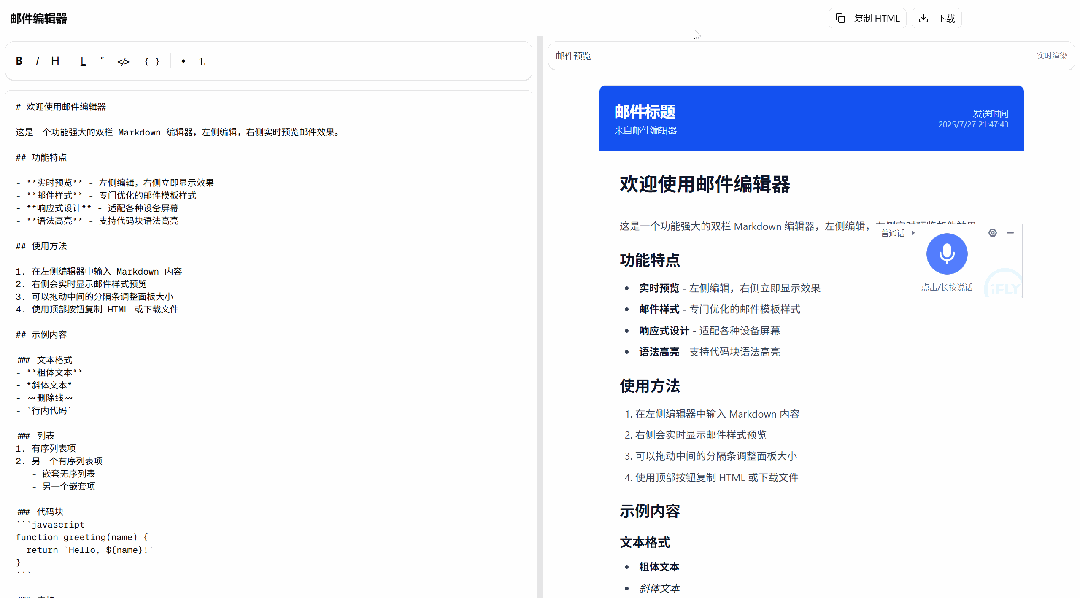This screenshot has width=1080, height=598.
Task: Click the editor line '1. 有序列表项'
Action: pyautogui.click(x=45, y=448)
